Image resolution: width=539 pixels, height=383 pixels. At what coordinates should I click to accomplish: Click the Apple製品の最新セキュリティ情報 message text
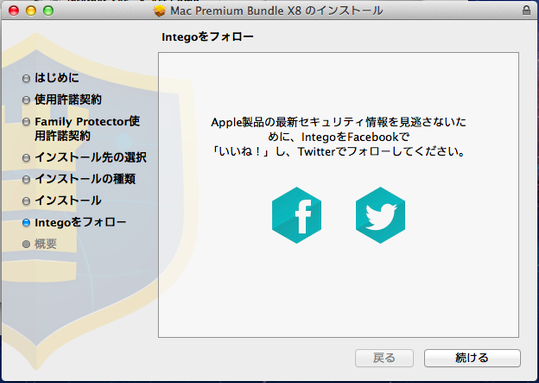[x=339, y=137]
